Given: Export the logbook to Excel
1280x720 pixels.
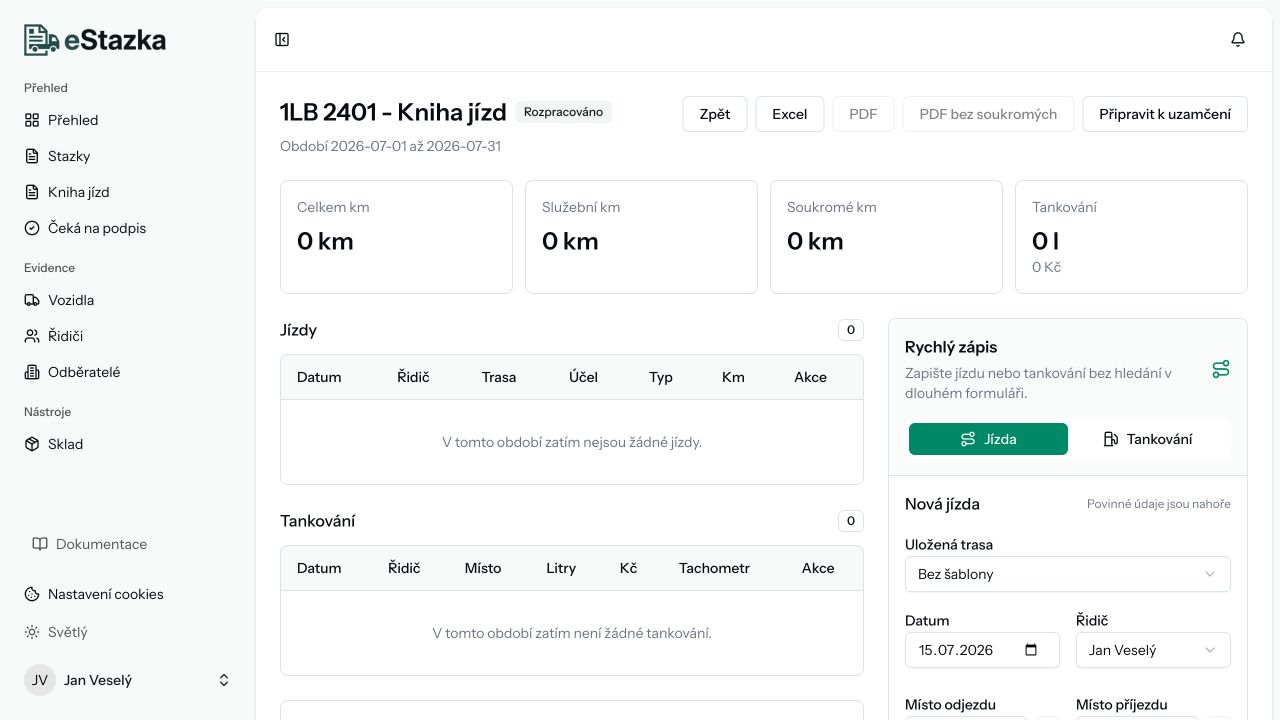Looking at the screenshot, I should [789, 114].
